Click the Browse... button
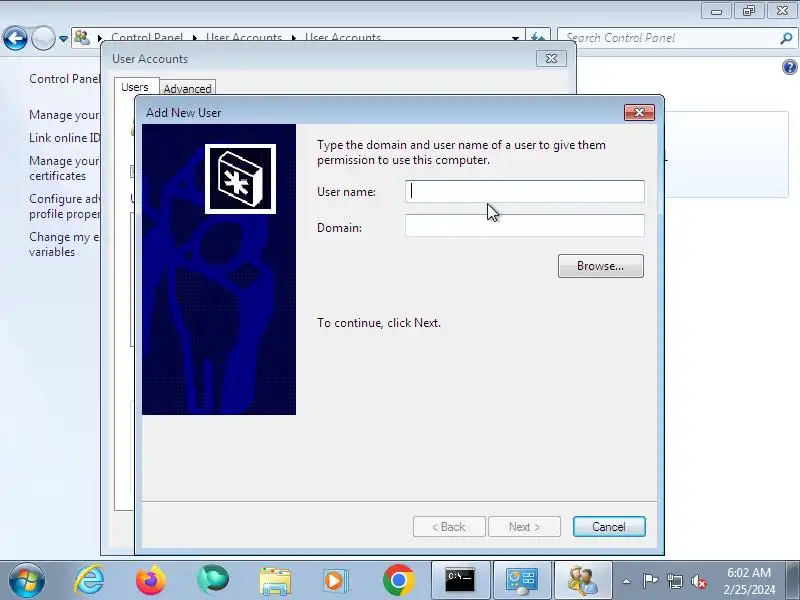 [x=601, y=266]
